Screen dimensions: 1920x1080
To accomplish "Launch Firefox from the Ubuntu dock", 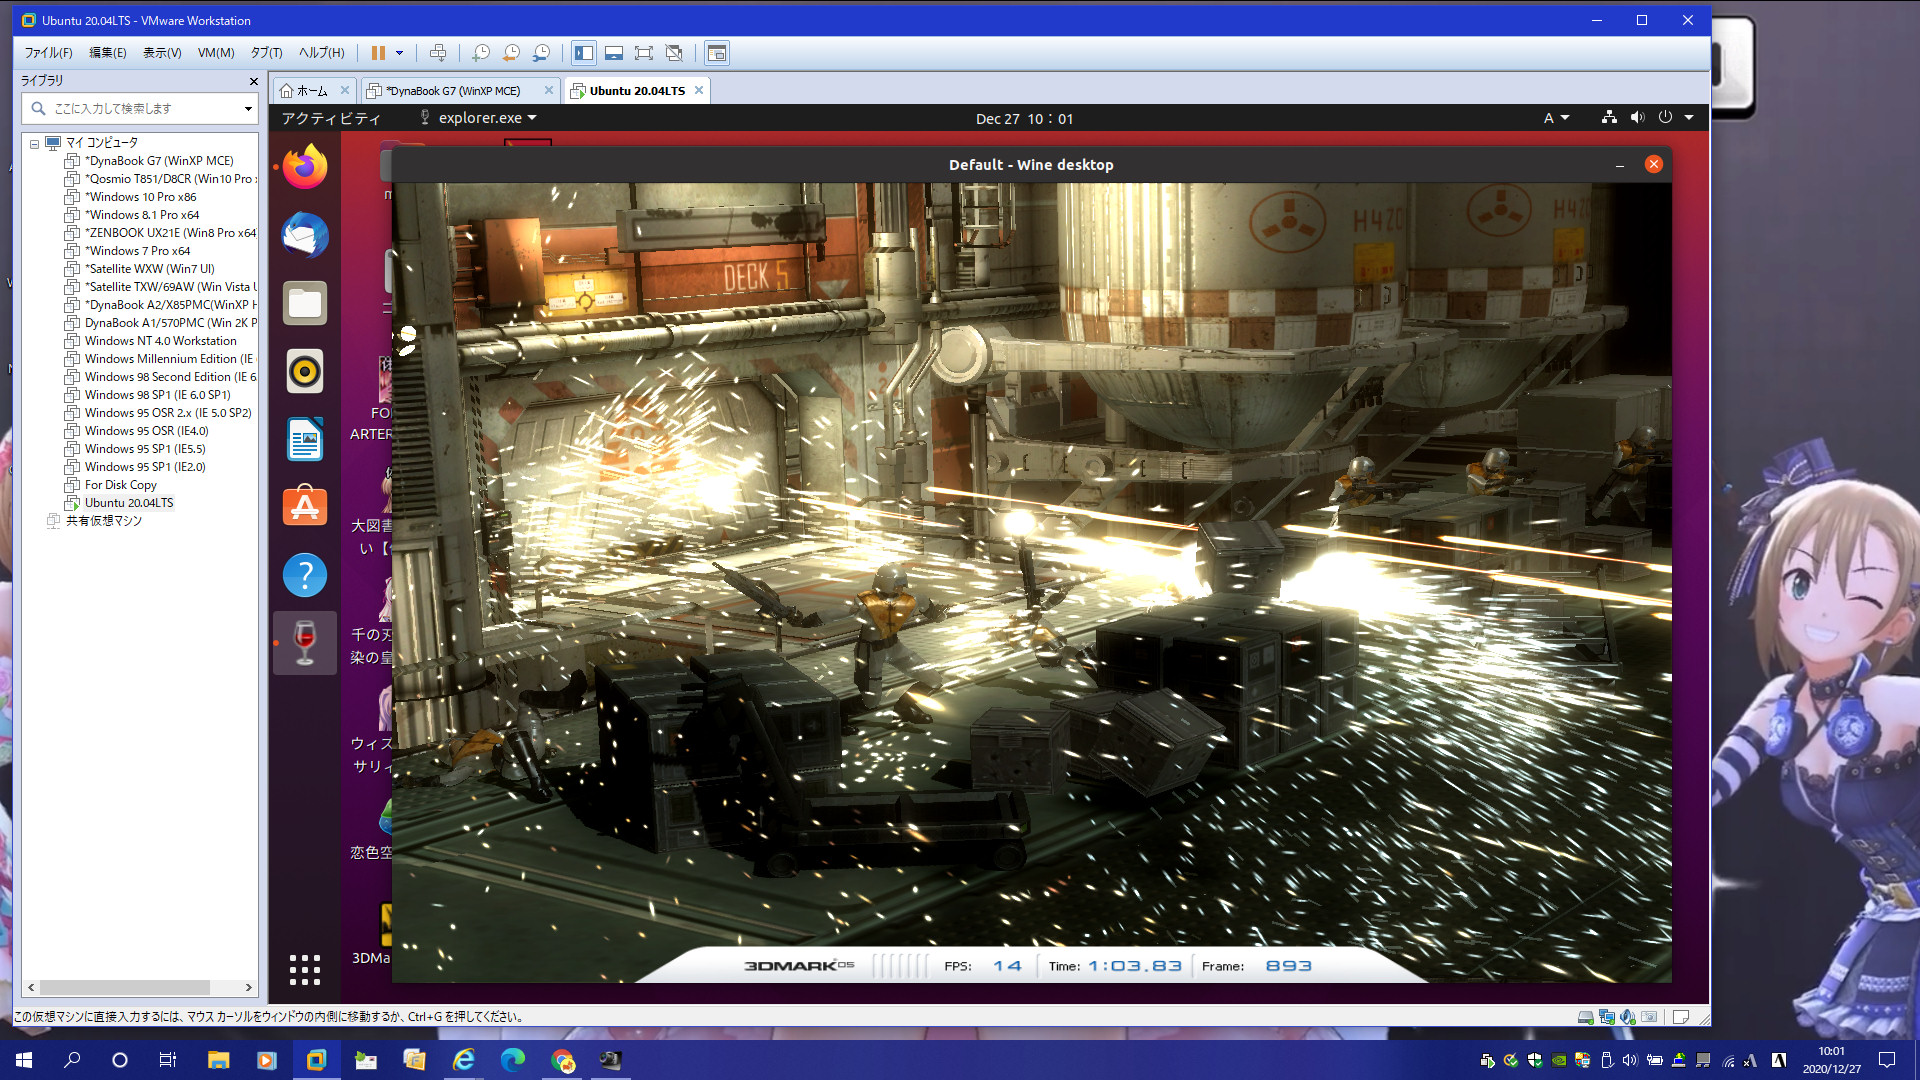I will click(305, 167).
